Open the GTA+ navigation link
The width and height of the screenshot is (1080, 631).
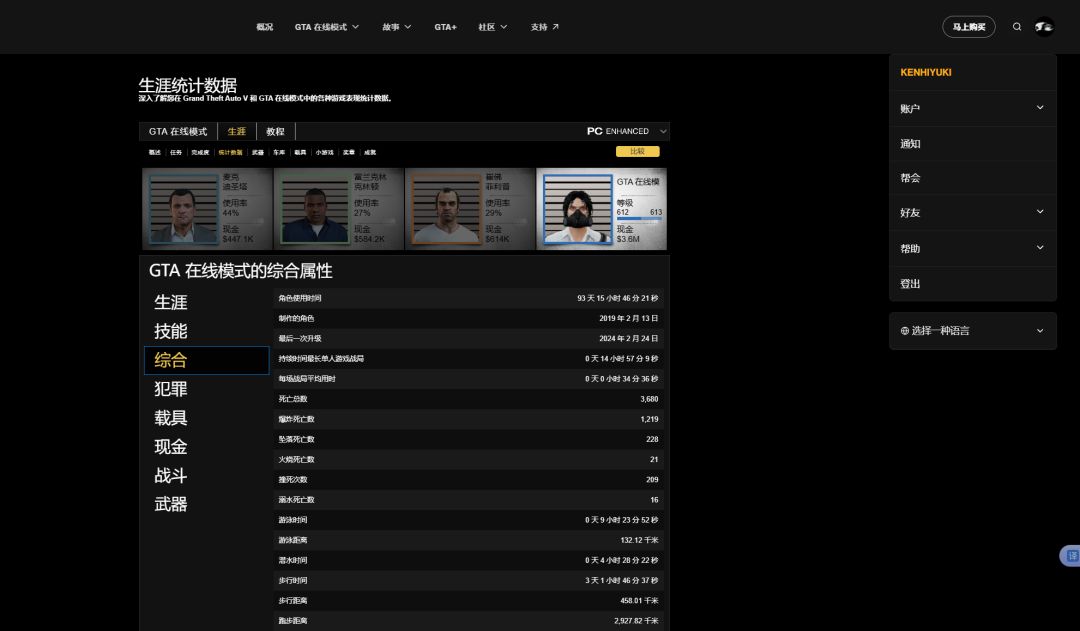pyautogui.click(x=445, y=27)
